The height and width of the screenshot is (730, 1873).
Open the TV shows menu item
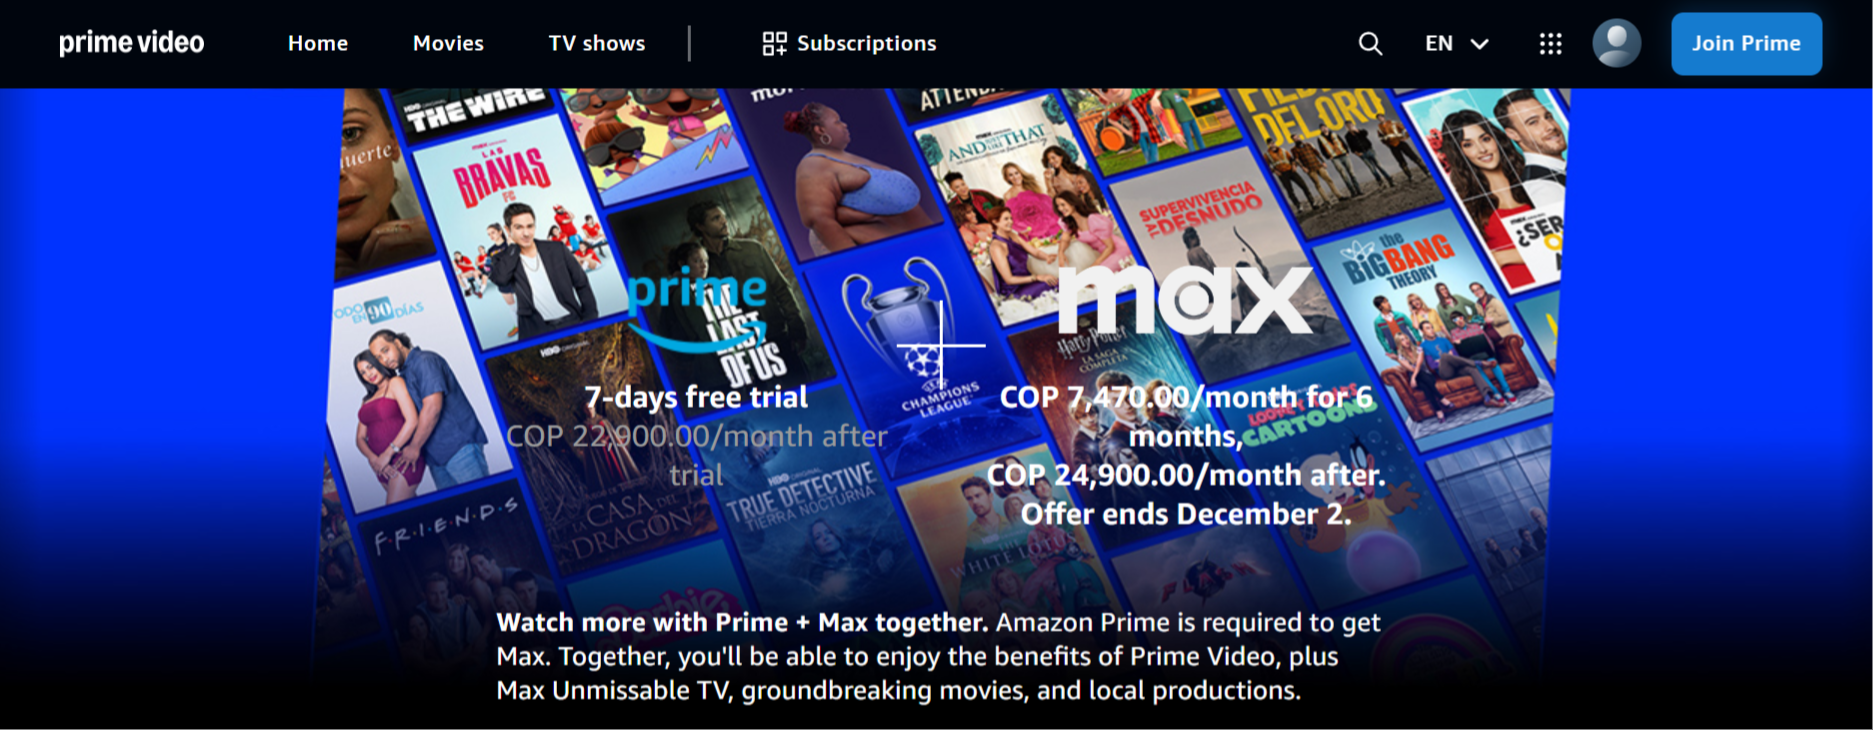click(597, 43)
